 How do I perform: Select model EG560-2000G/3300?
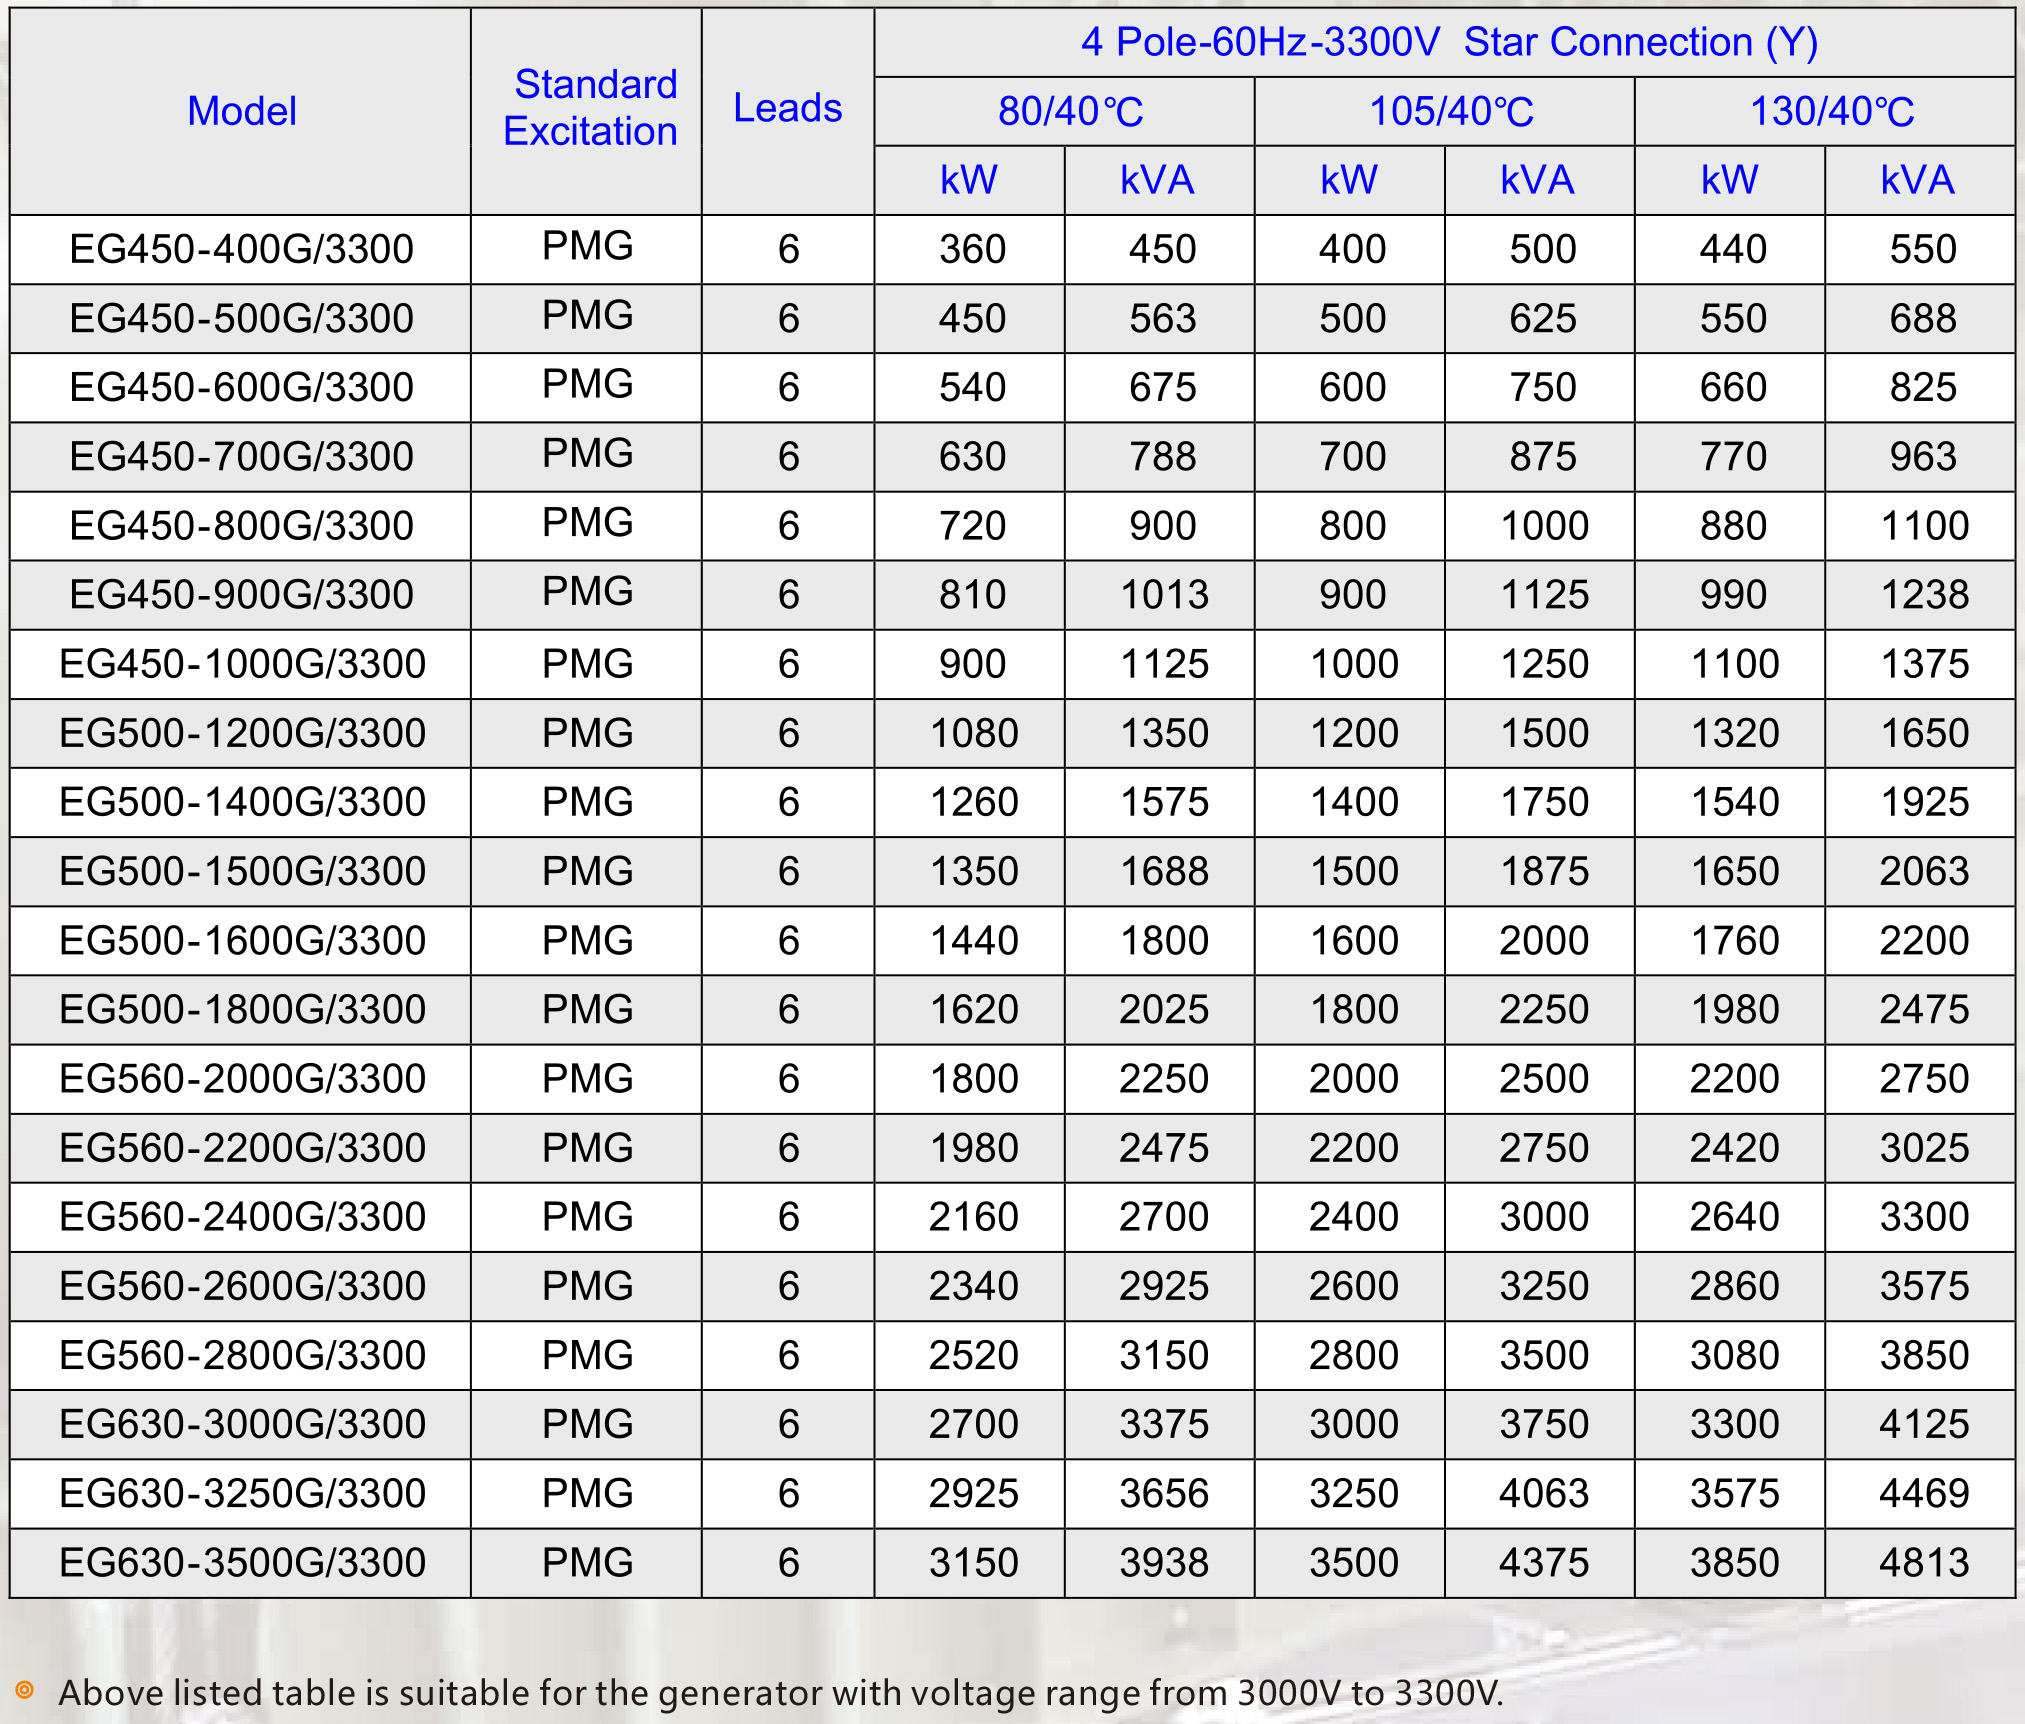(x=242, y=1078)
